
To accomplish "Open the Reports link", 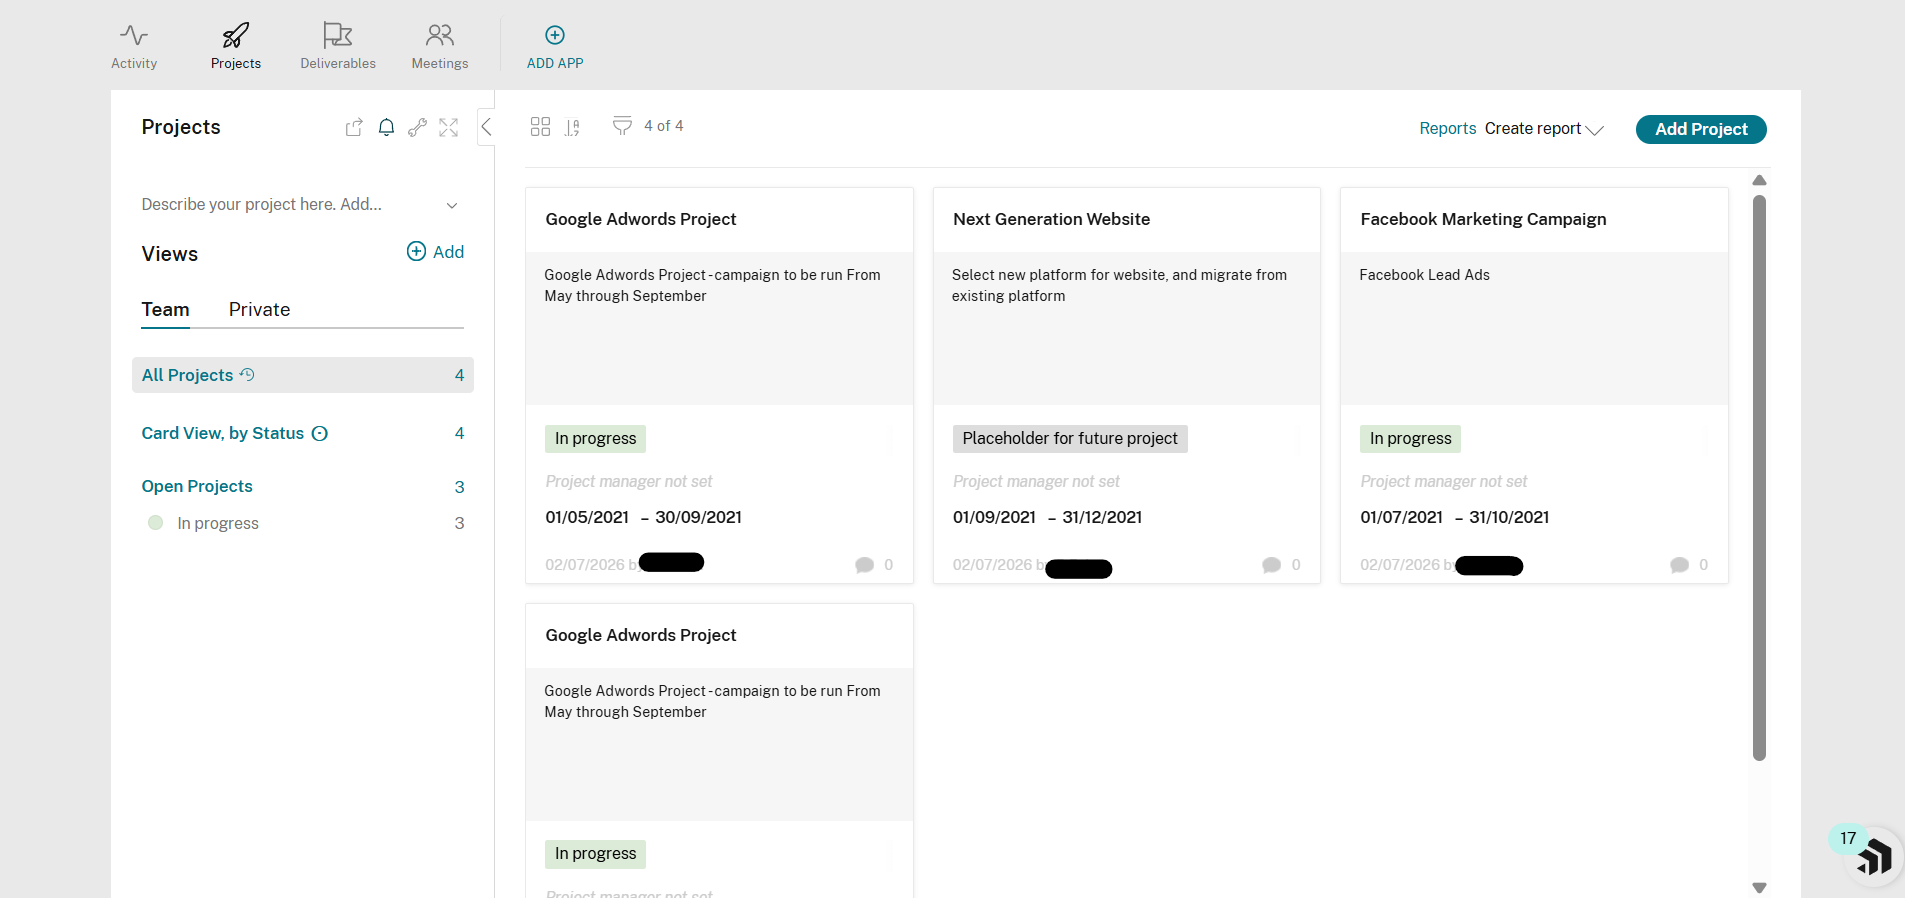I will [x=1447, y=128].
